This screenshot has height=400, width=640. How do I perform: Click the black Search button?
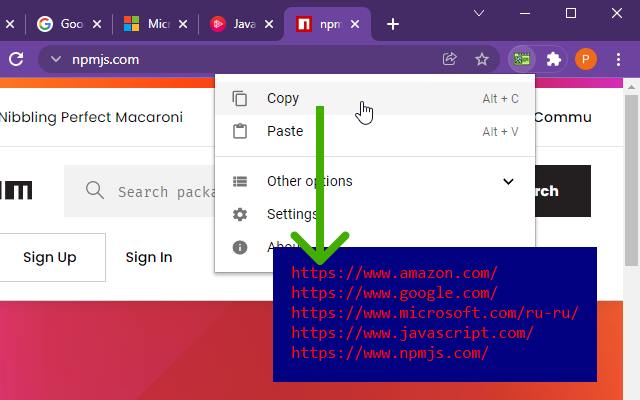click(x=563, y=191)
